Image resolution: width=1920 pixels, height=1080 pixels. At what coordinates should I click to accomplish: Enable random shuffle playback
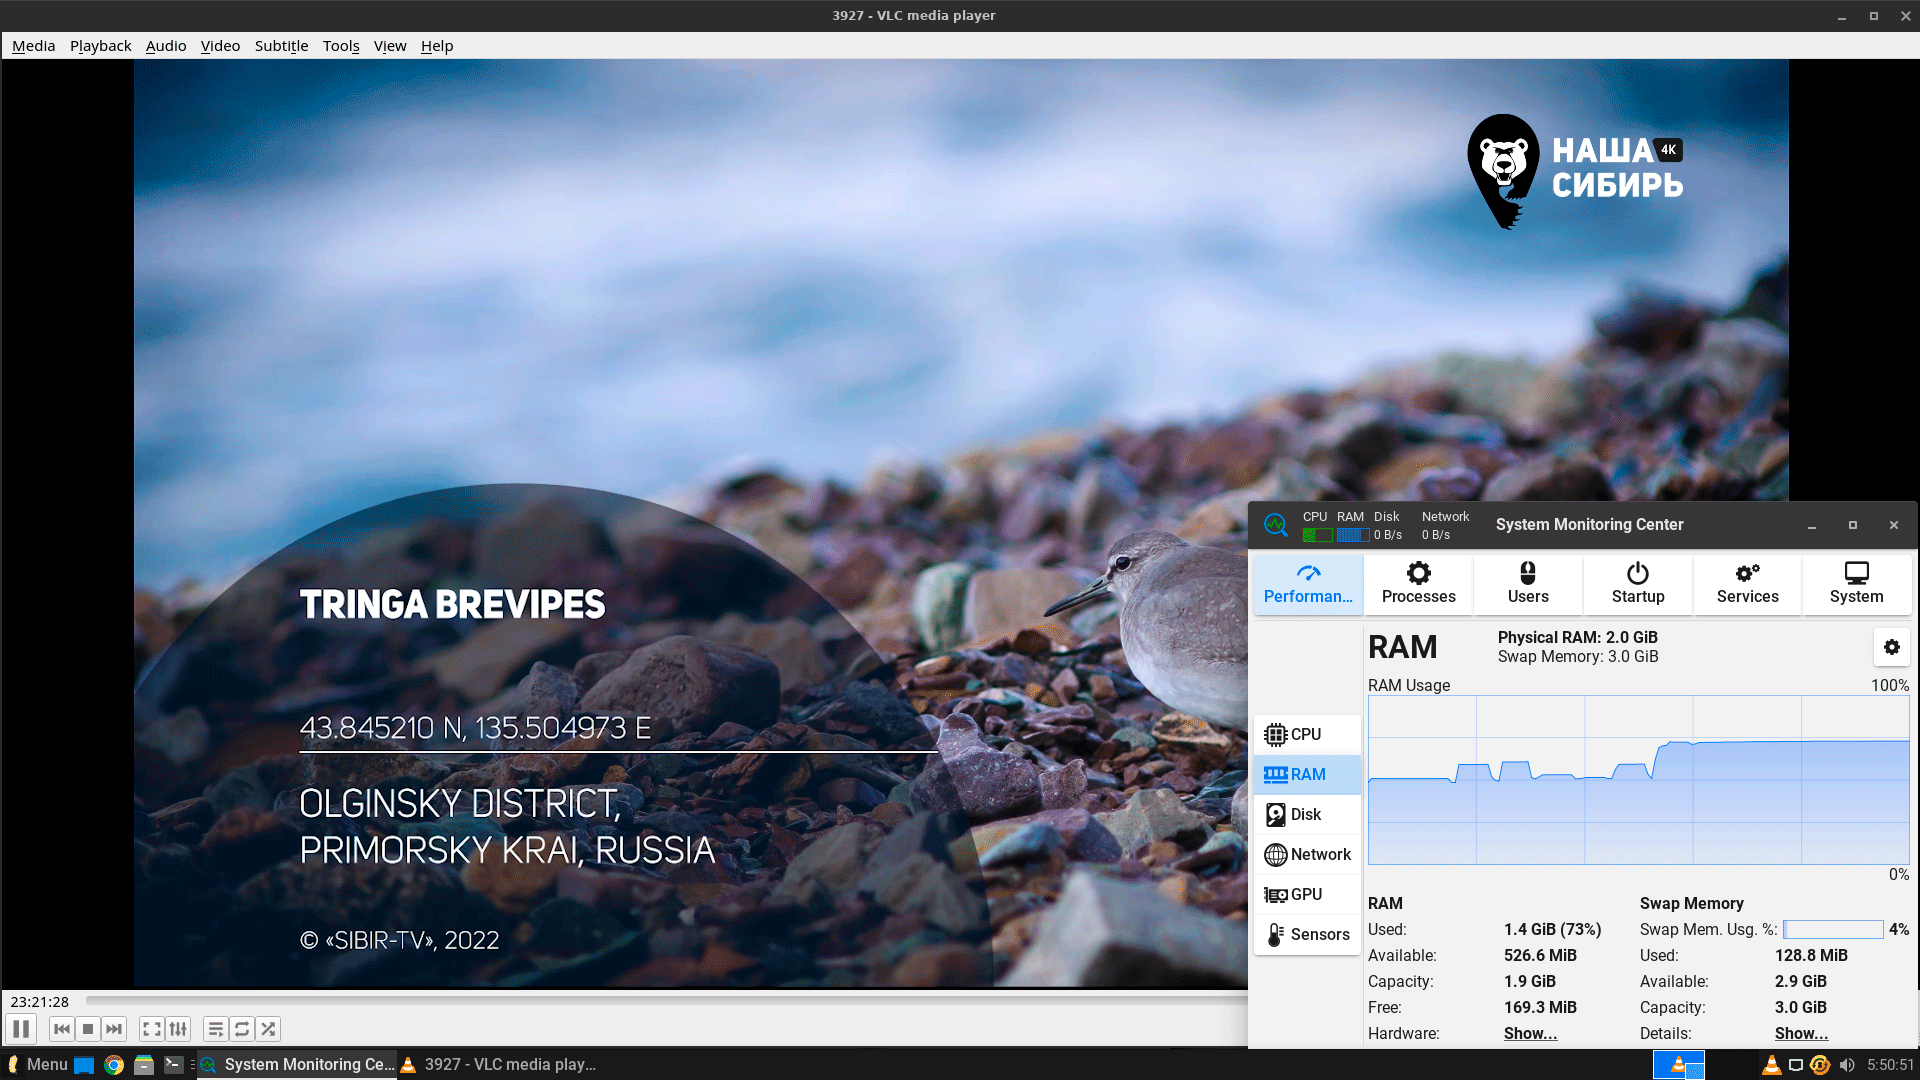click(x=268, y=1029)
